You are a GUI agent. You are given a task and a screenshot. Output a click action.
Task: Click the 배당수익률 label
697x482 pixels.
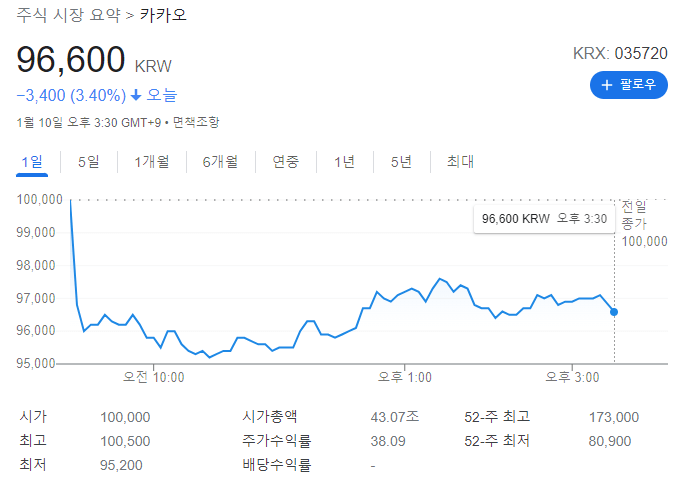click(276, 465)
